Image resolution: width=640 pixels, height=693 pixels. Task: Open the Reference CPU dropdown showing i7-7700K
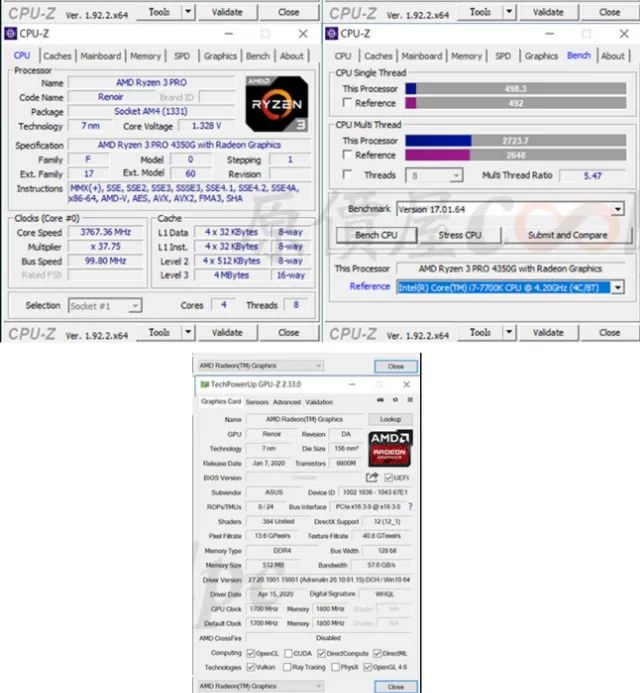[510, 288]
